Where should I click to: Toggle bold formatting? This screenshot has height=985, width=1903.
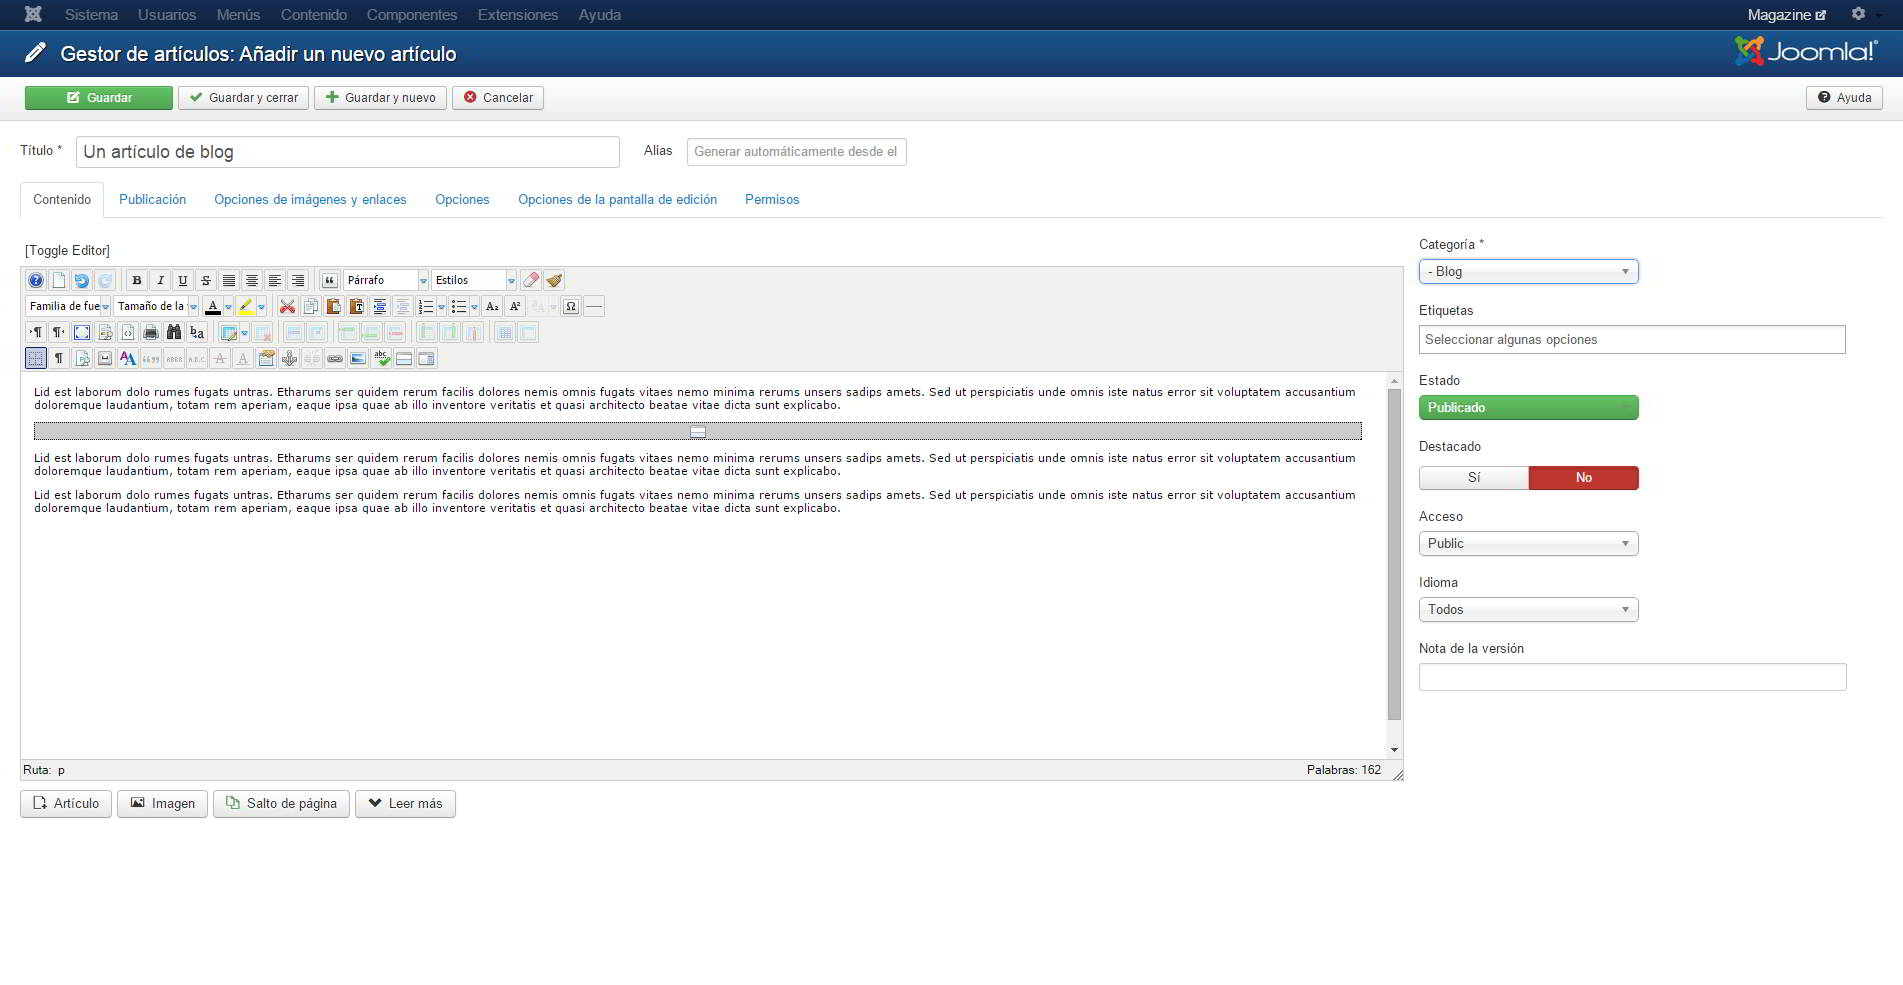[137, 280]
